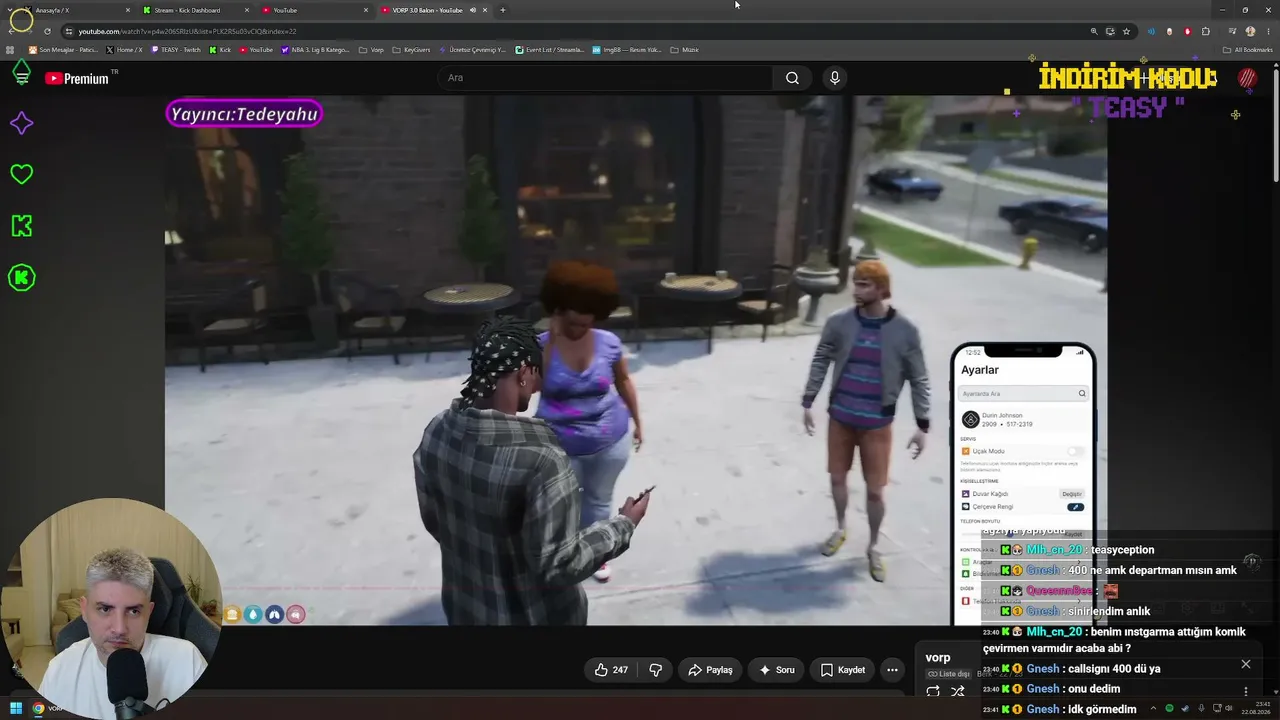The height and width of the screenshot is (720, 1280).
Task: Click the Kick K logo sidebar icon
Action: pyautogui.click(x=21, y=226)
